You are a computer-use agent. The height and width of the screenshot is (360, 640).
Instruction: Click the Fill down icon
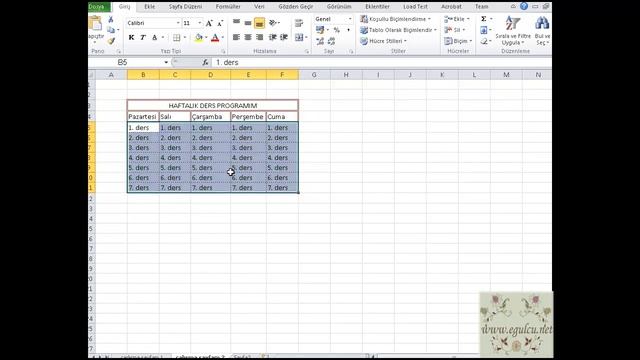(484, 30)
